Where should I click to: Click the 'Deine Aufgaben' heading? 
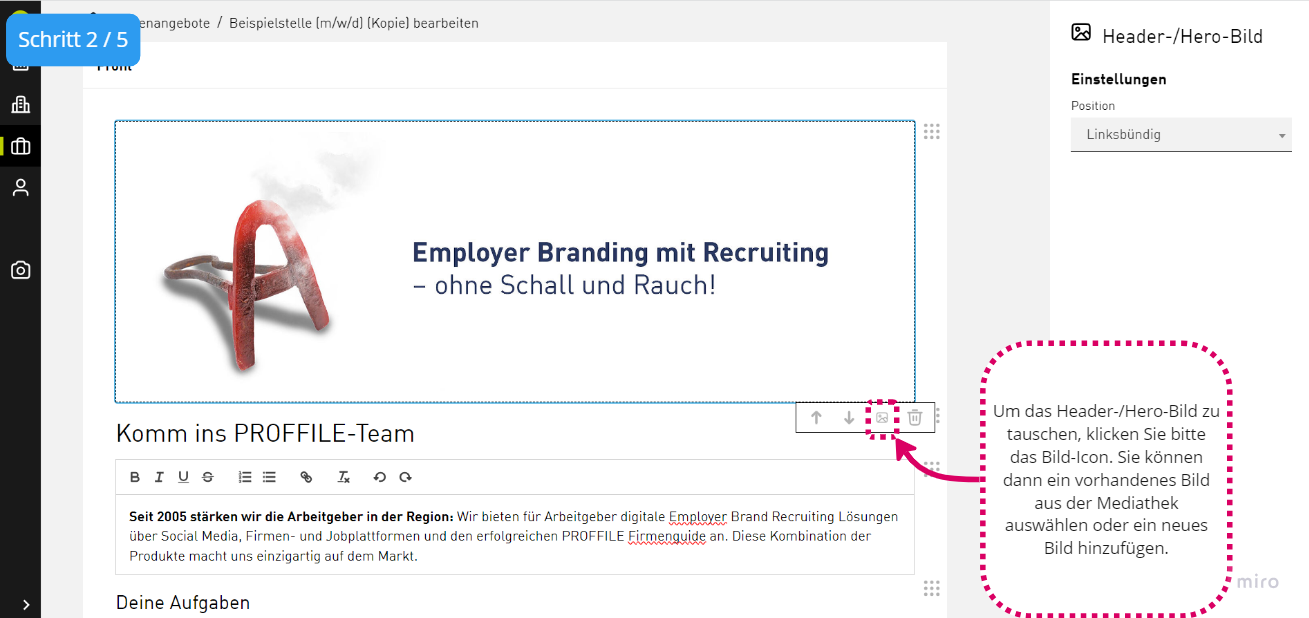point(183,602)
